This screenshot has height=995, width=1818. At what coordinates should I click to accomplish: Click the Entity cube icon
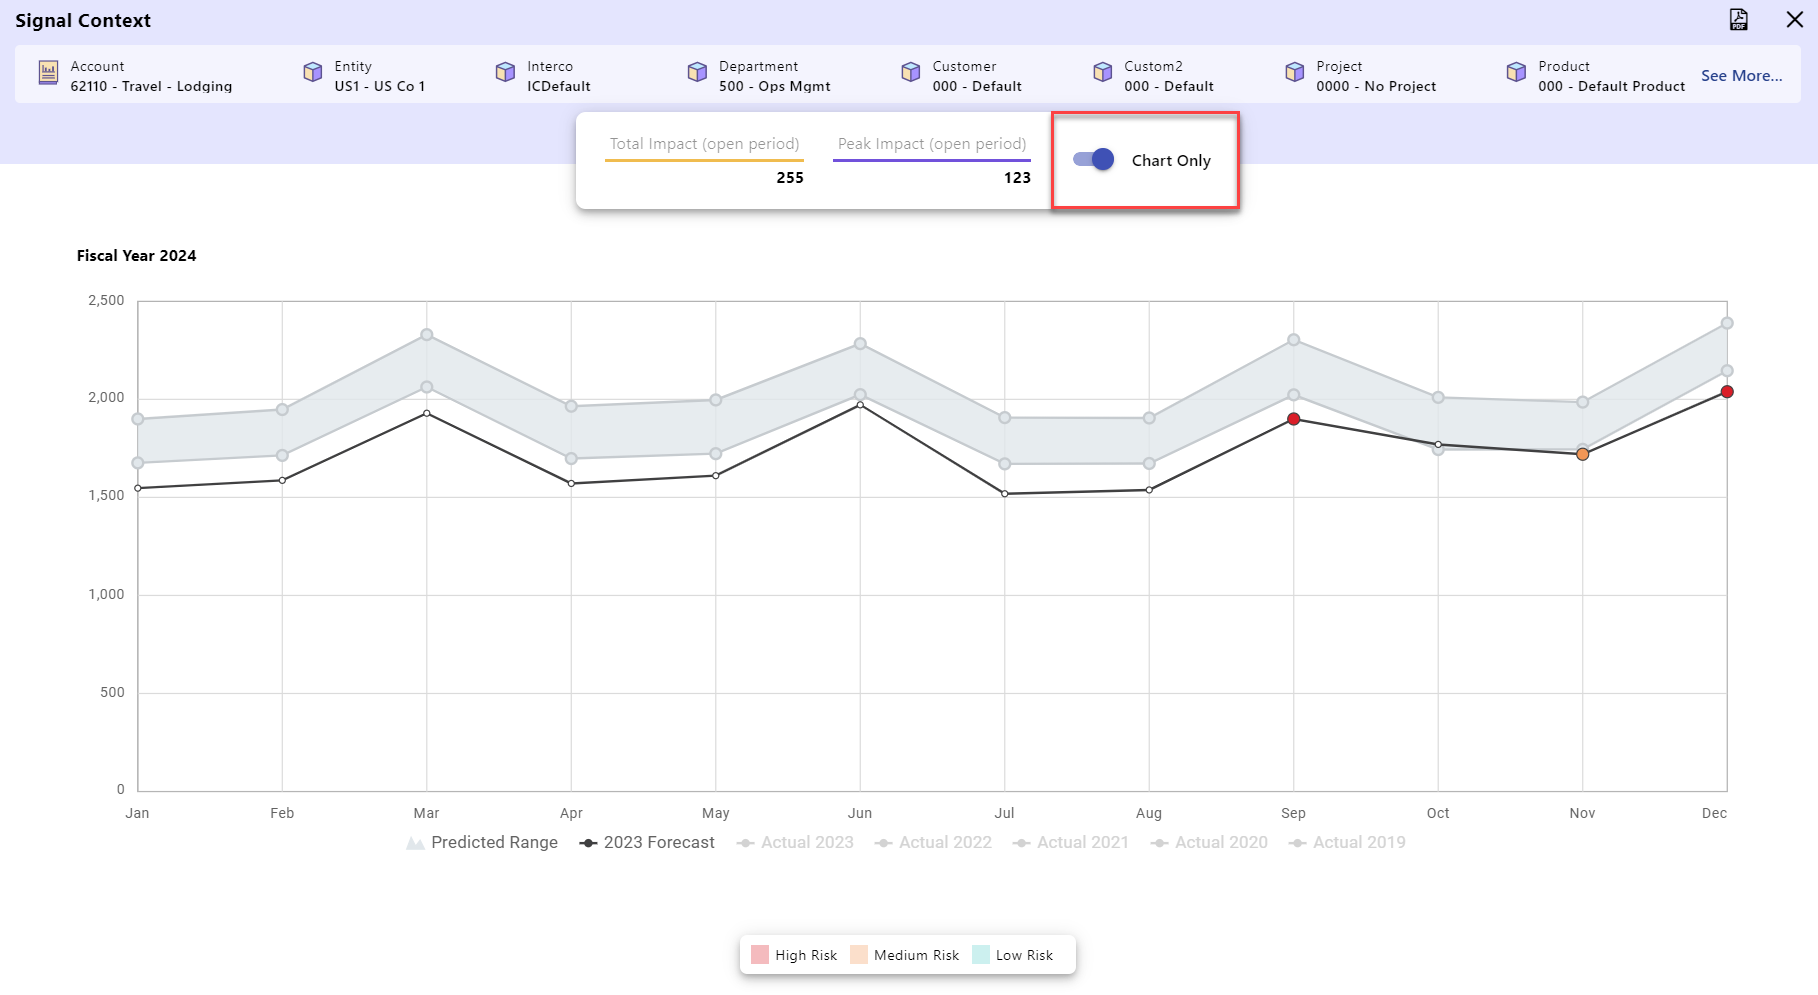point(313,72)
